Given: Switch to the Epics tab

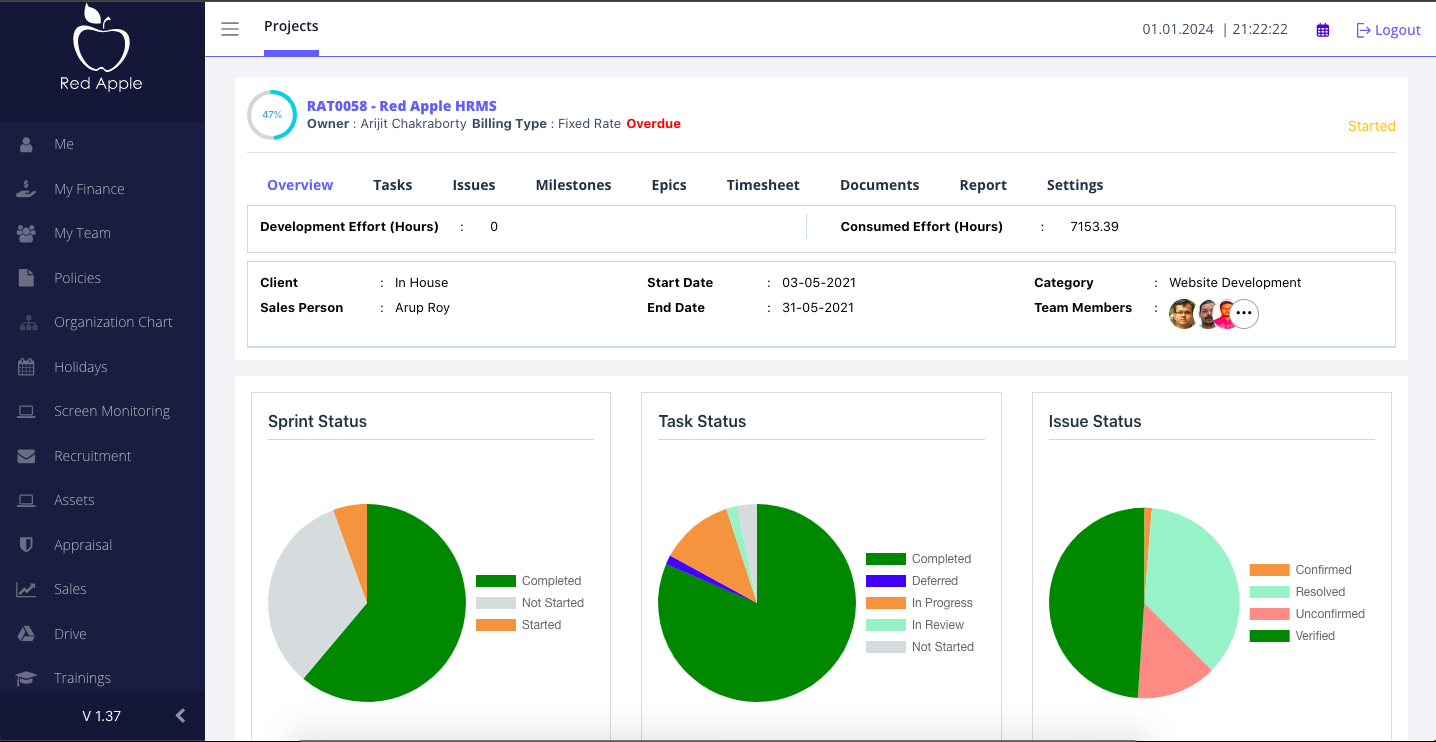Looking at the screenshot, I should click(x=669, y=185).
